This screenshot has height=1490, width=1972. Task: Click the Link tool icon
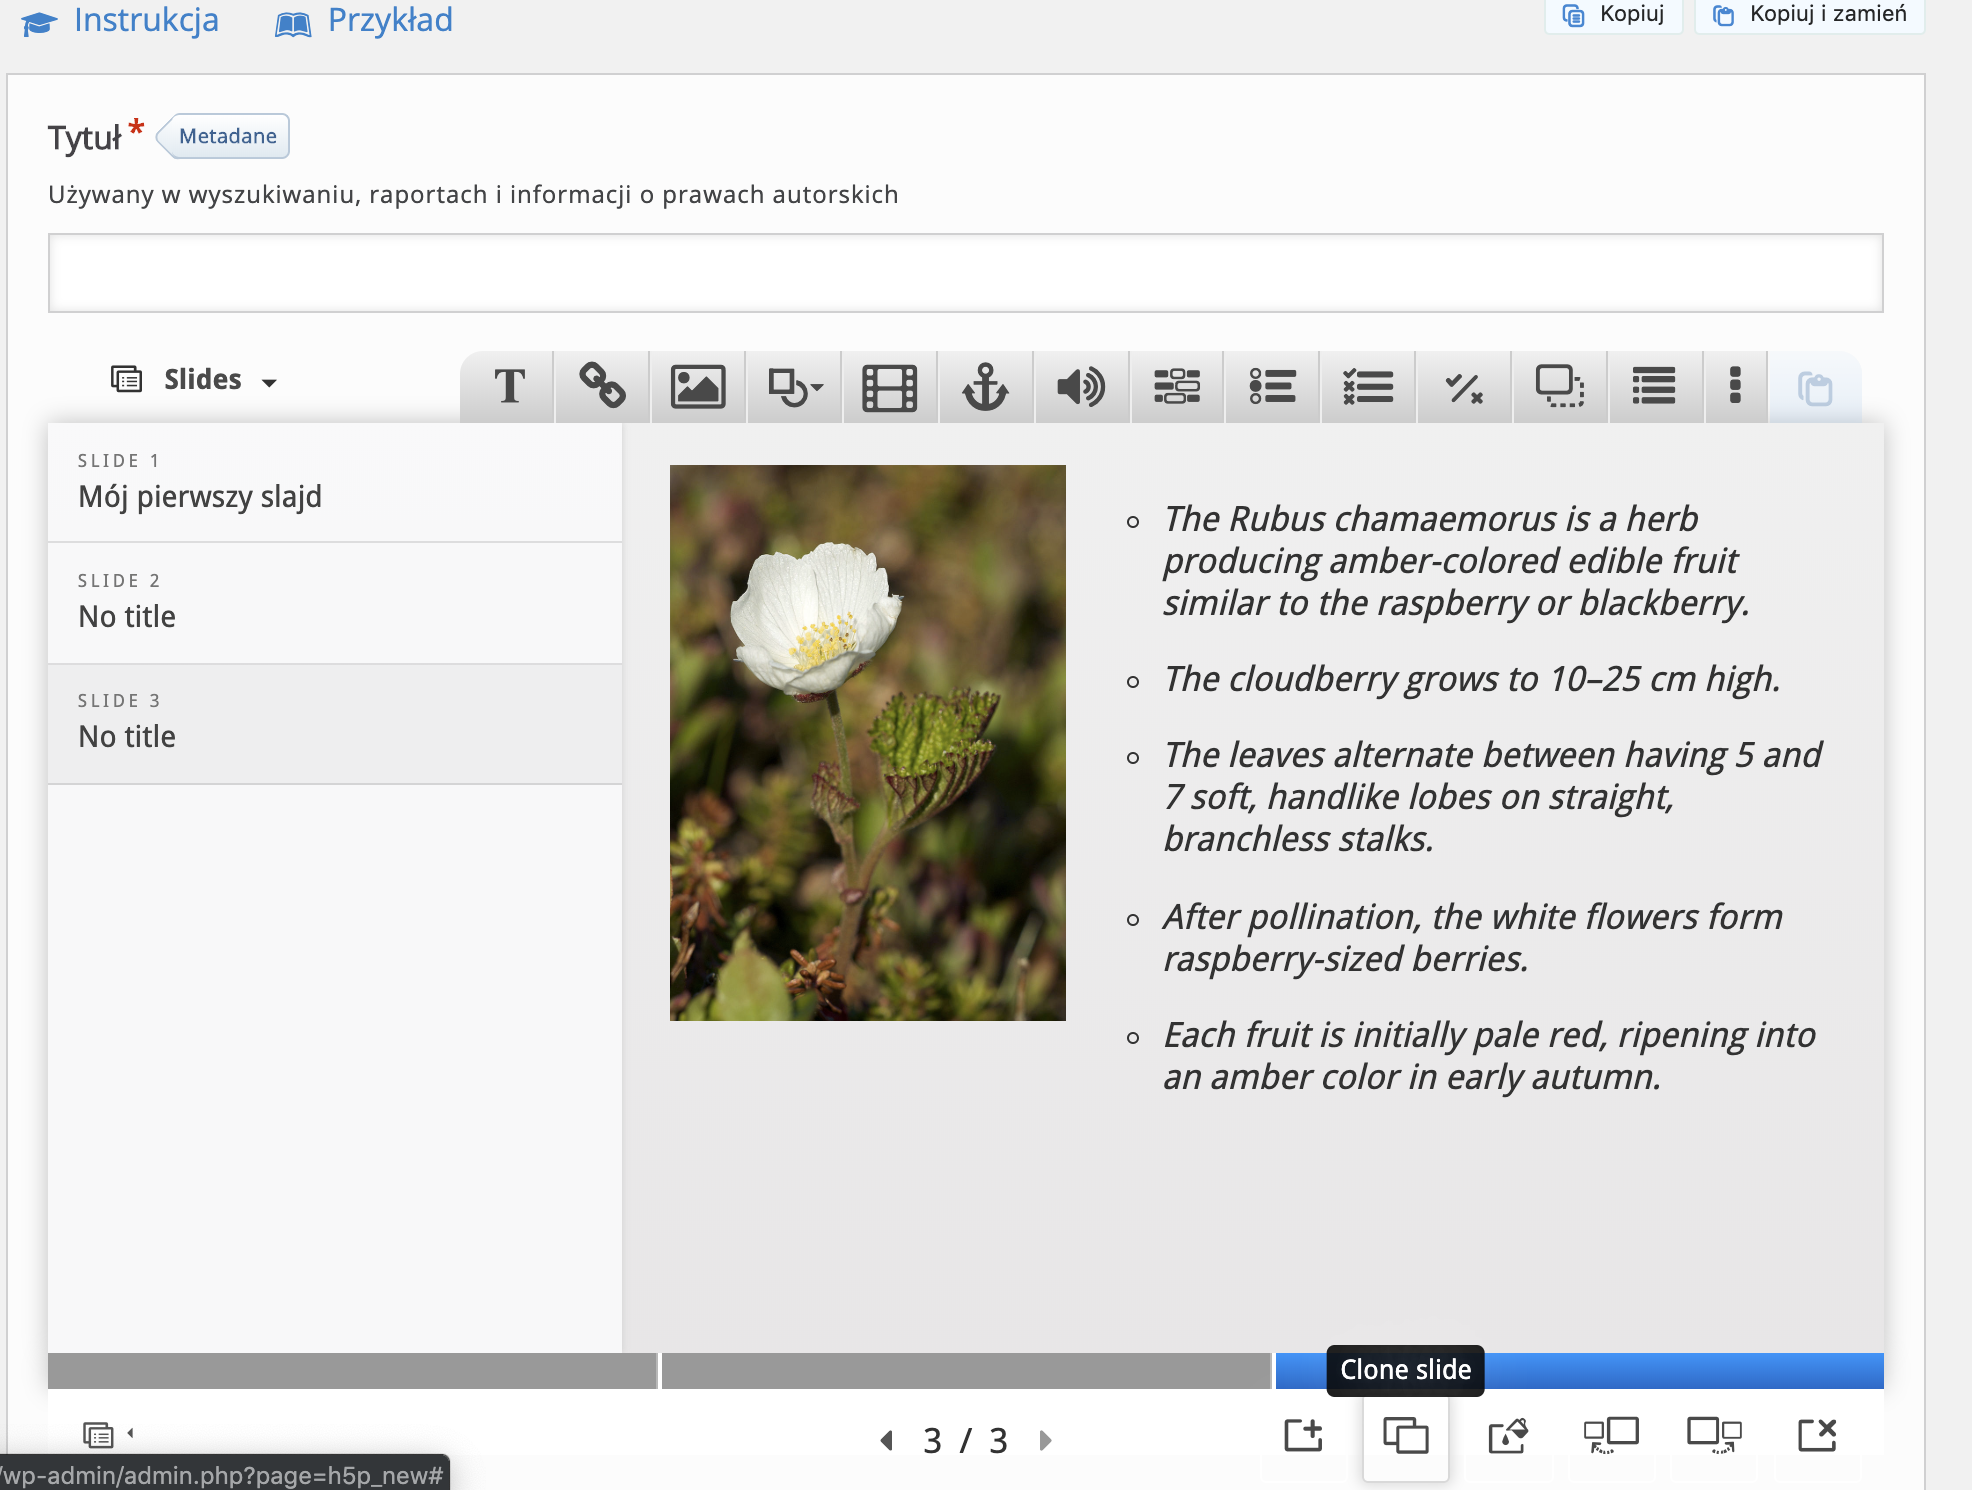(602, 387)
